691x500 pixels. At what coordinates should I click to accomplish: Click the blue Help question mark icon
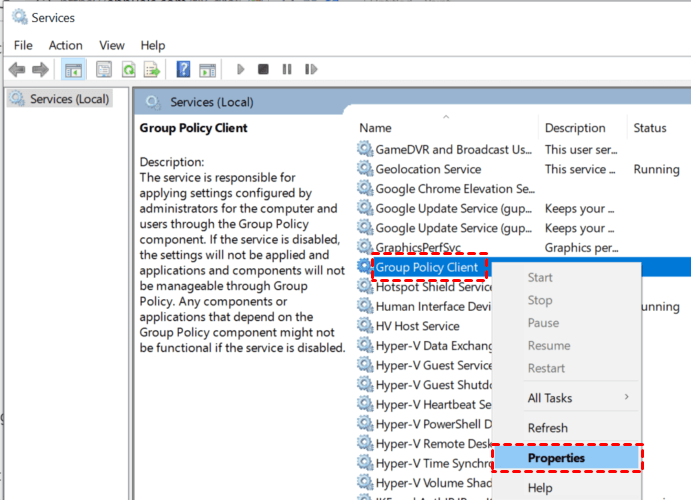(183, 69)
